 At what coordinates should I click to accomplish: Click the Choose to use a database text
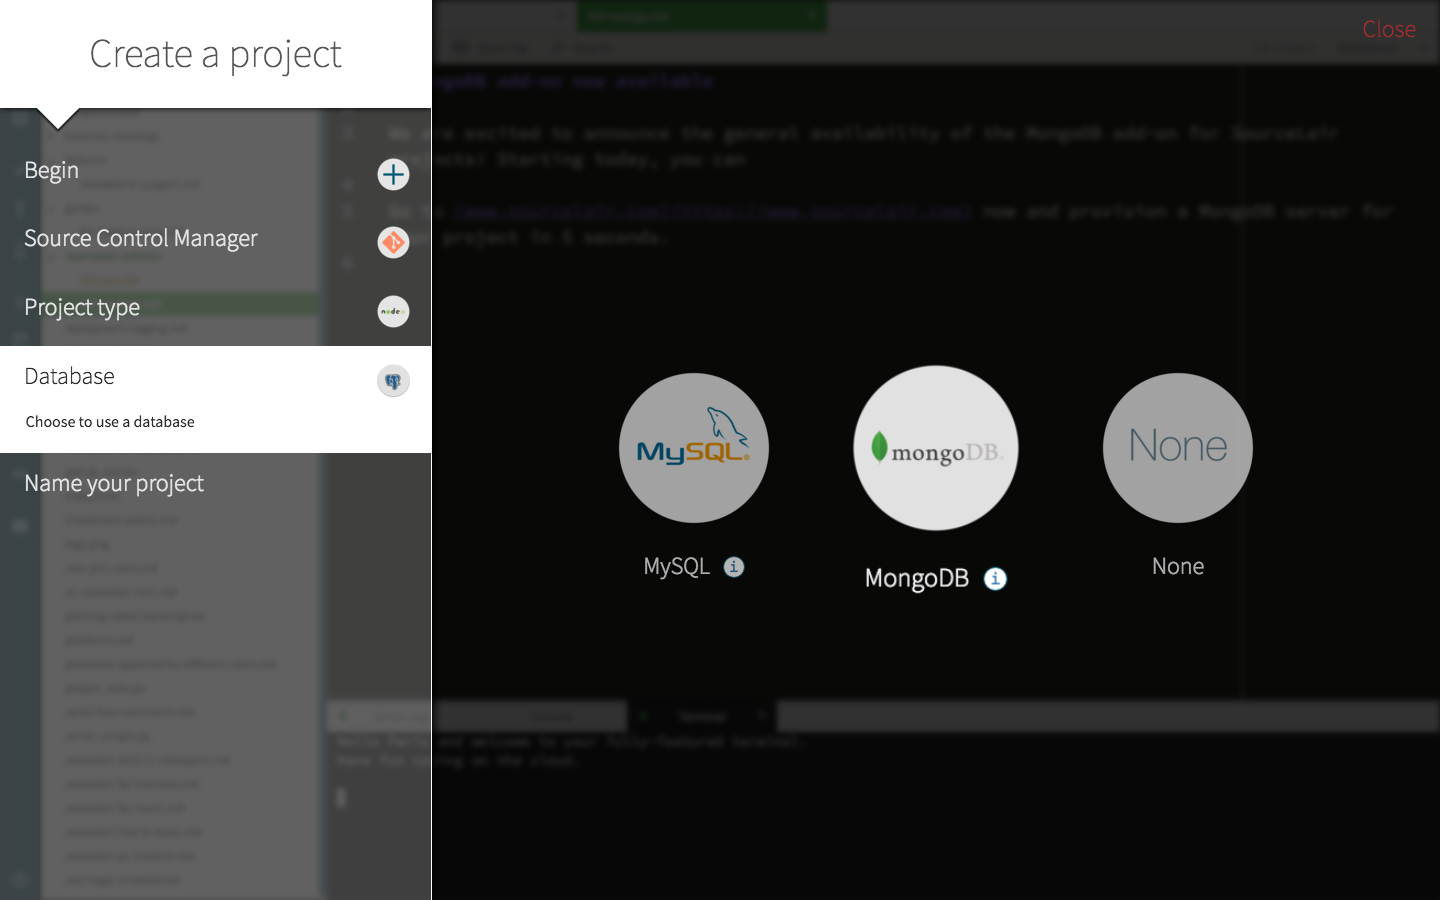coord(109,421)
